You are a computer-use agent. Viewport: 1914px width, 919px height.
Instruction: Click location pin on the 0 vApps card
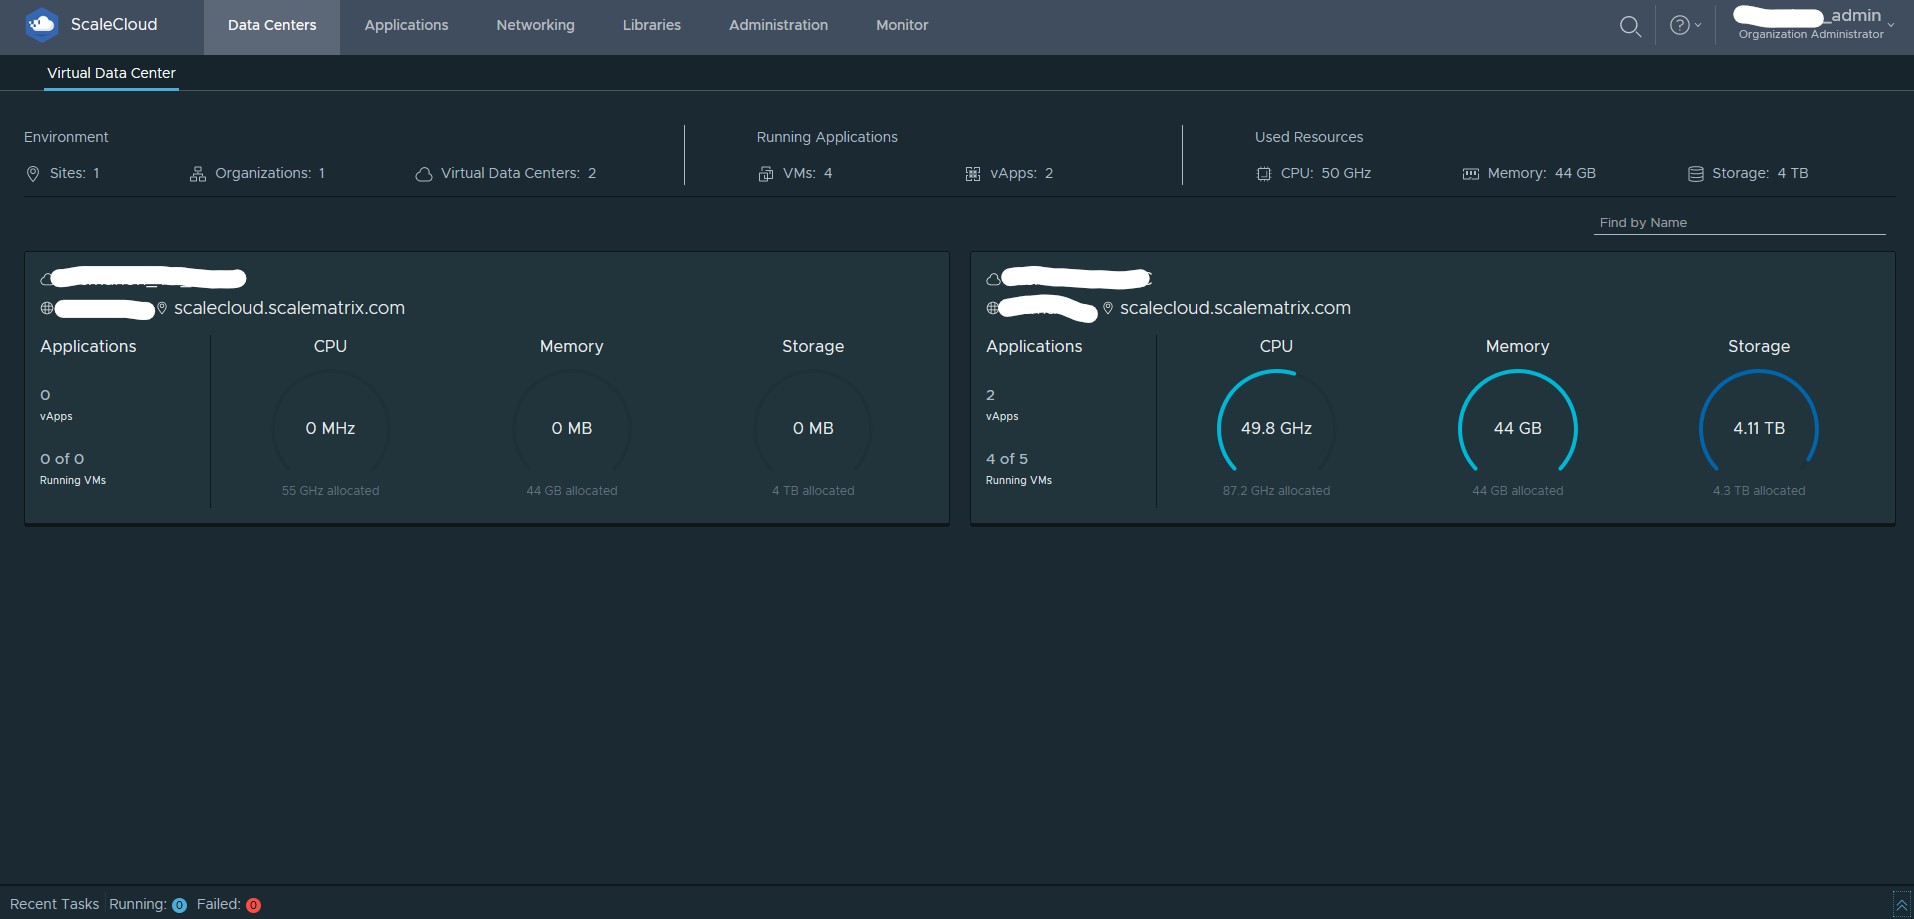pos(162,308)
